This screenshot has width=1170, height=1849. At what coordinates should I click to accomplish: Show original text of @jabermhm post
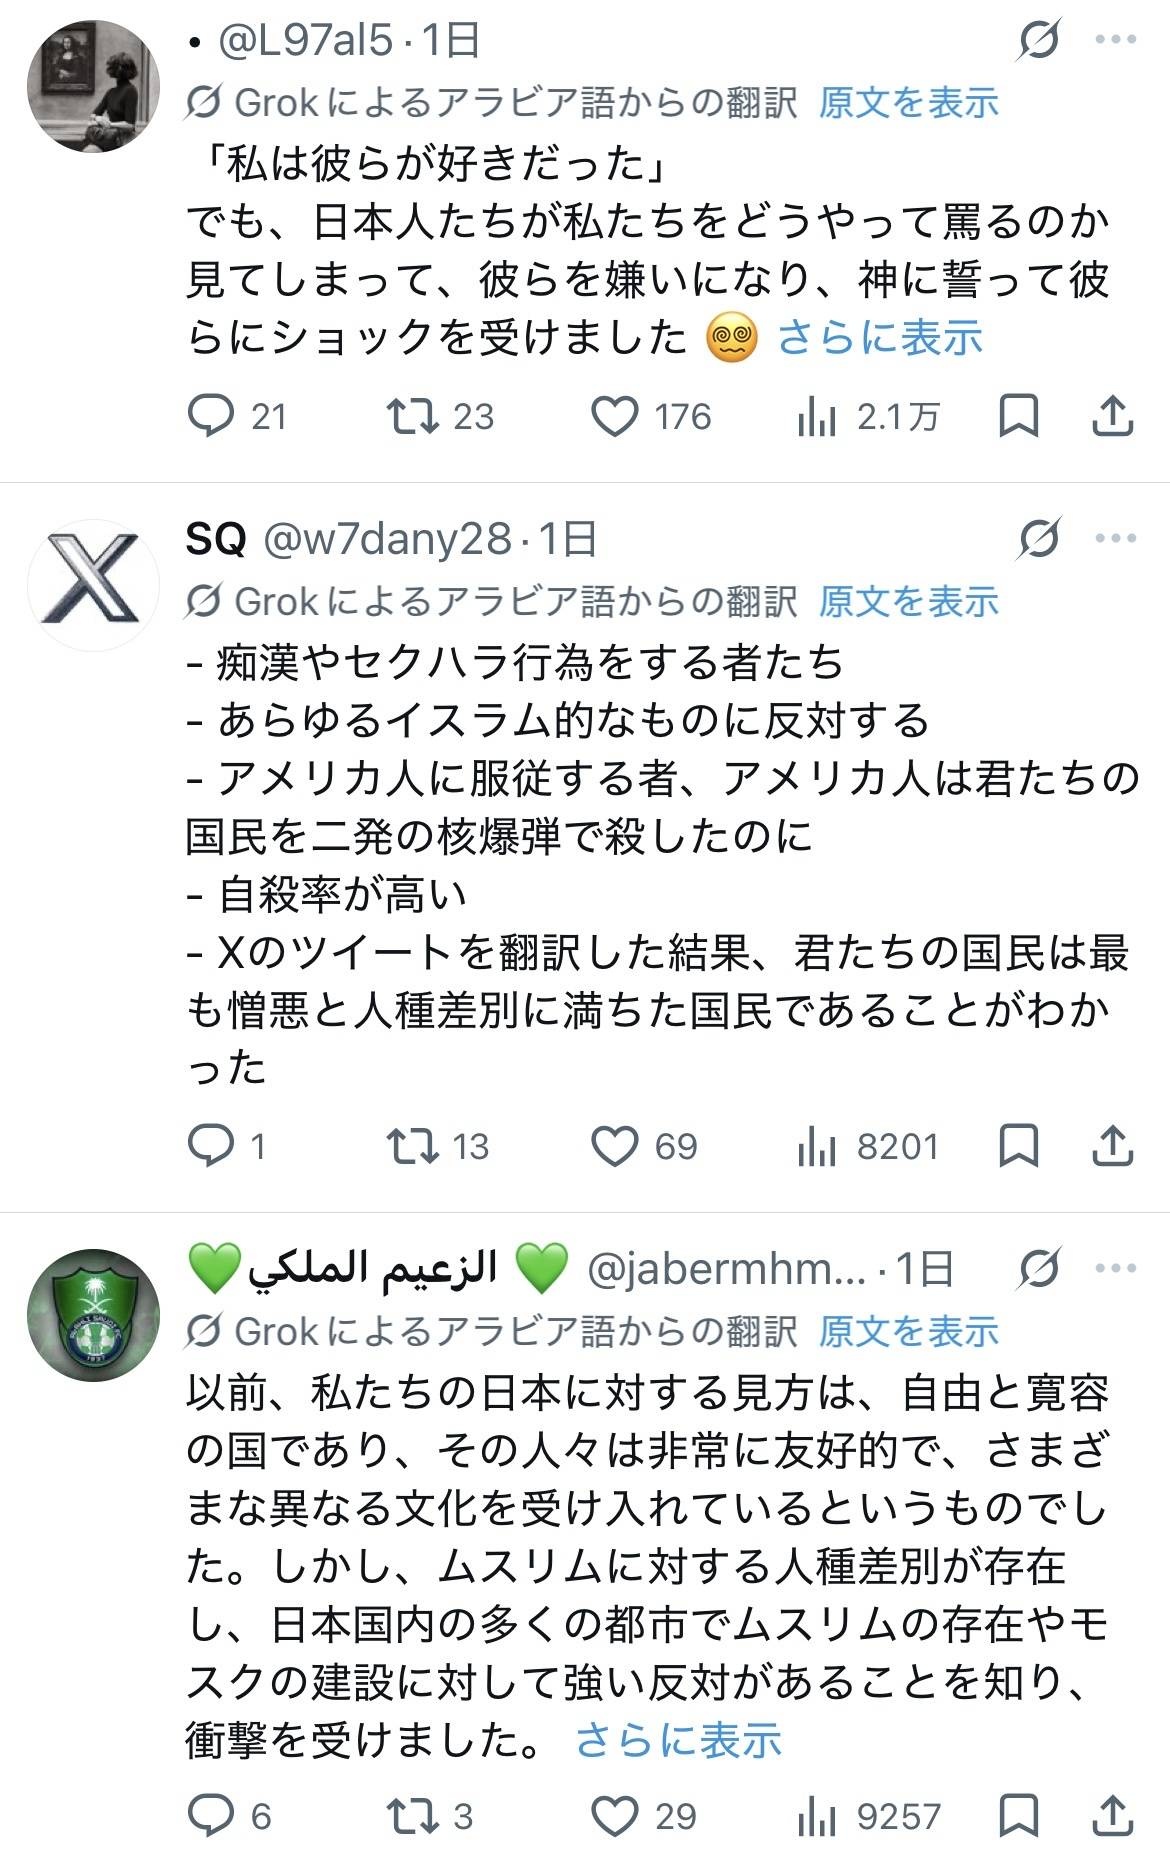908,1331
